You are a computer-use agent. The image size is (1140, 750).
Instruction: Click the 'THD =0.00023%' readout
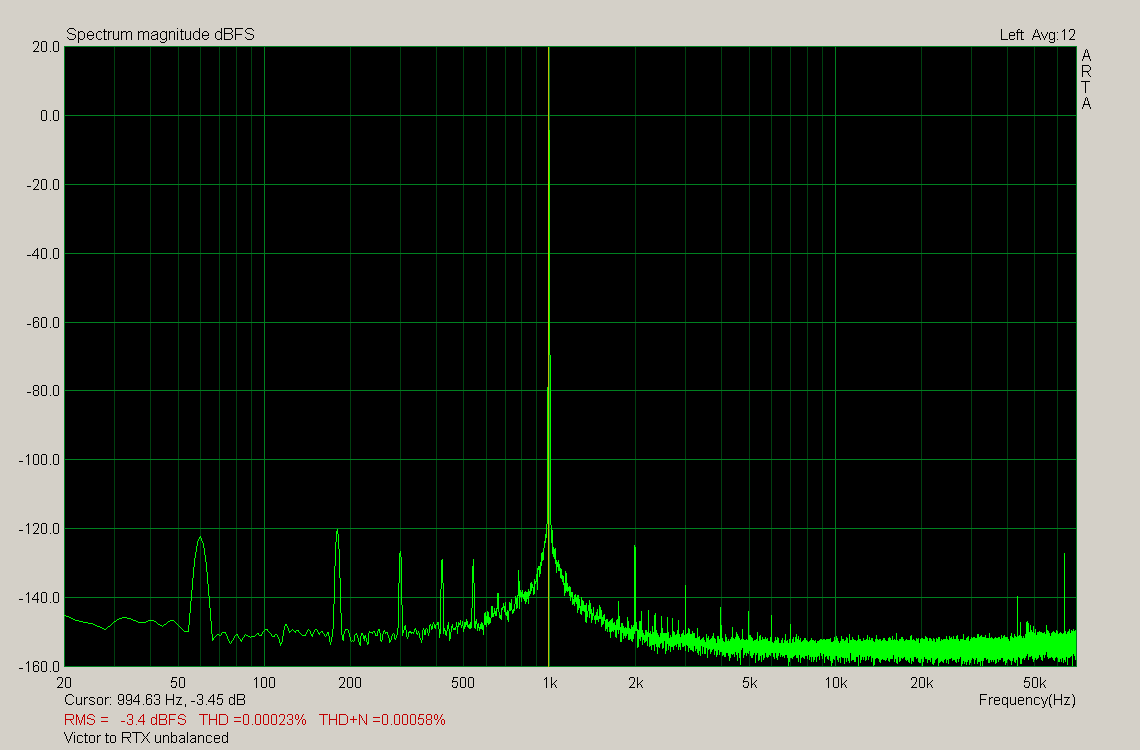click(x=253, y=720)
